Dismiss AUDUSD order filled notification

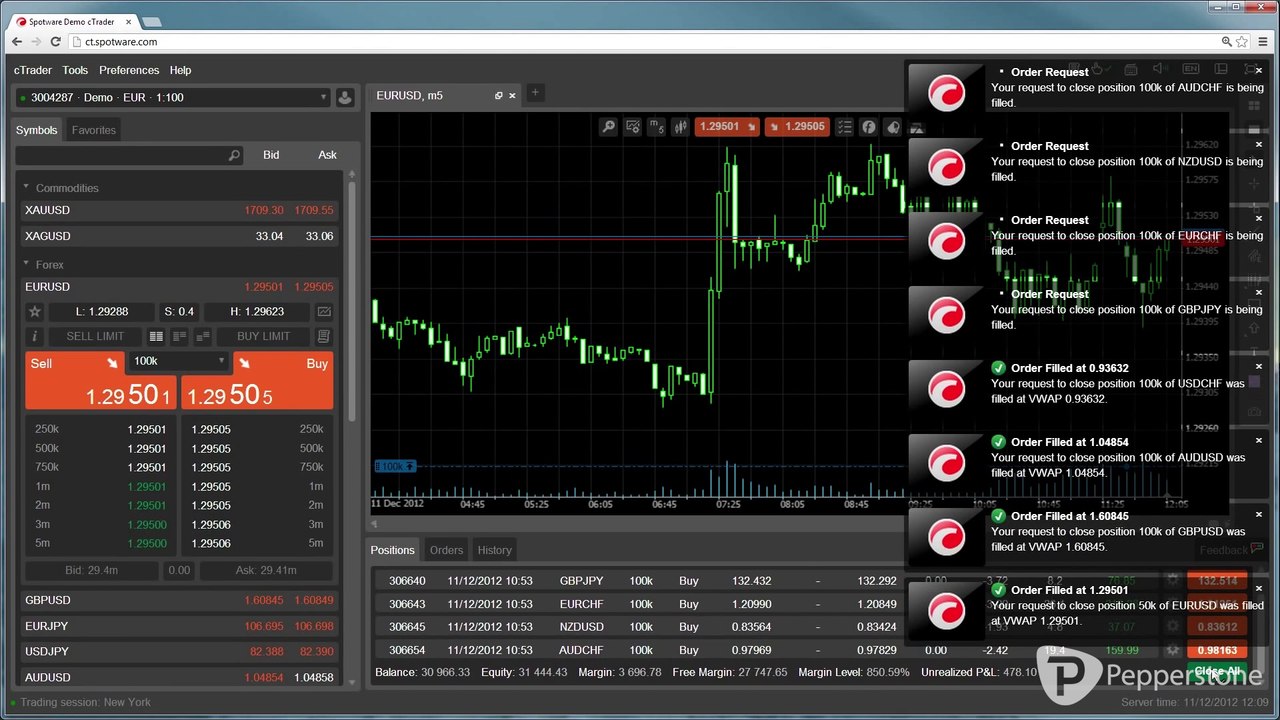click(x=1259, y=441)
